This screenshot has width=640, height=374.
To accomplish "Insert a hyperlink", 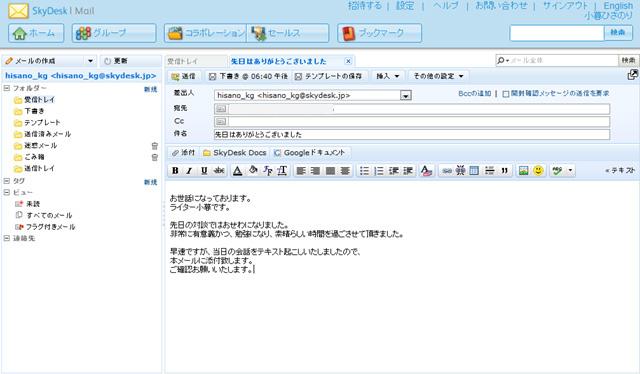I will (447, 171).
